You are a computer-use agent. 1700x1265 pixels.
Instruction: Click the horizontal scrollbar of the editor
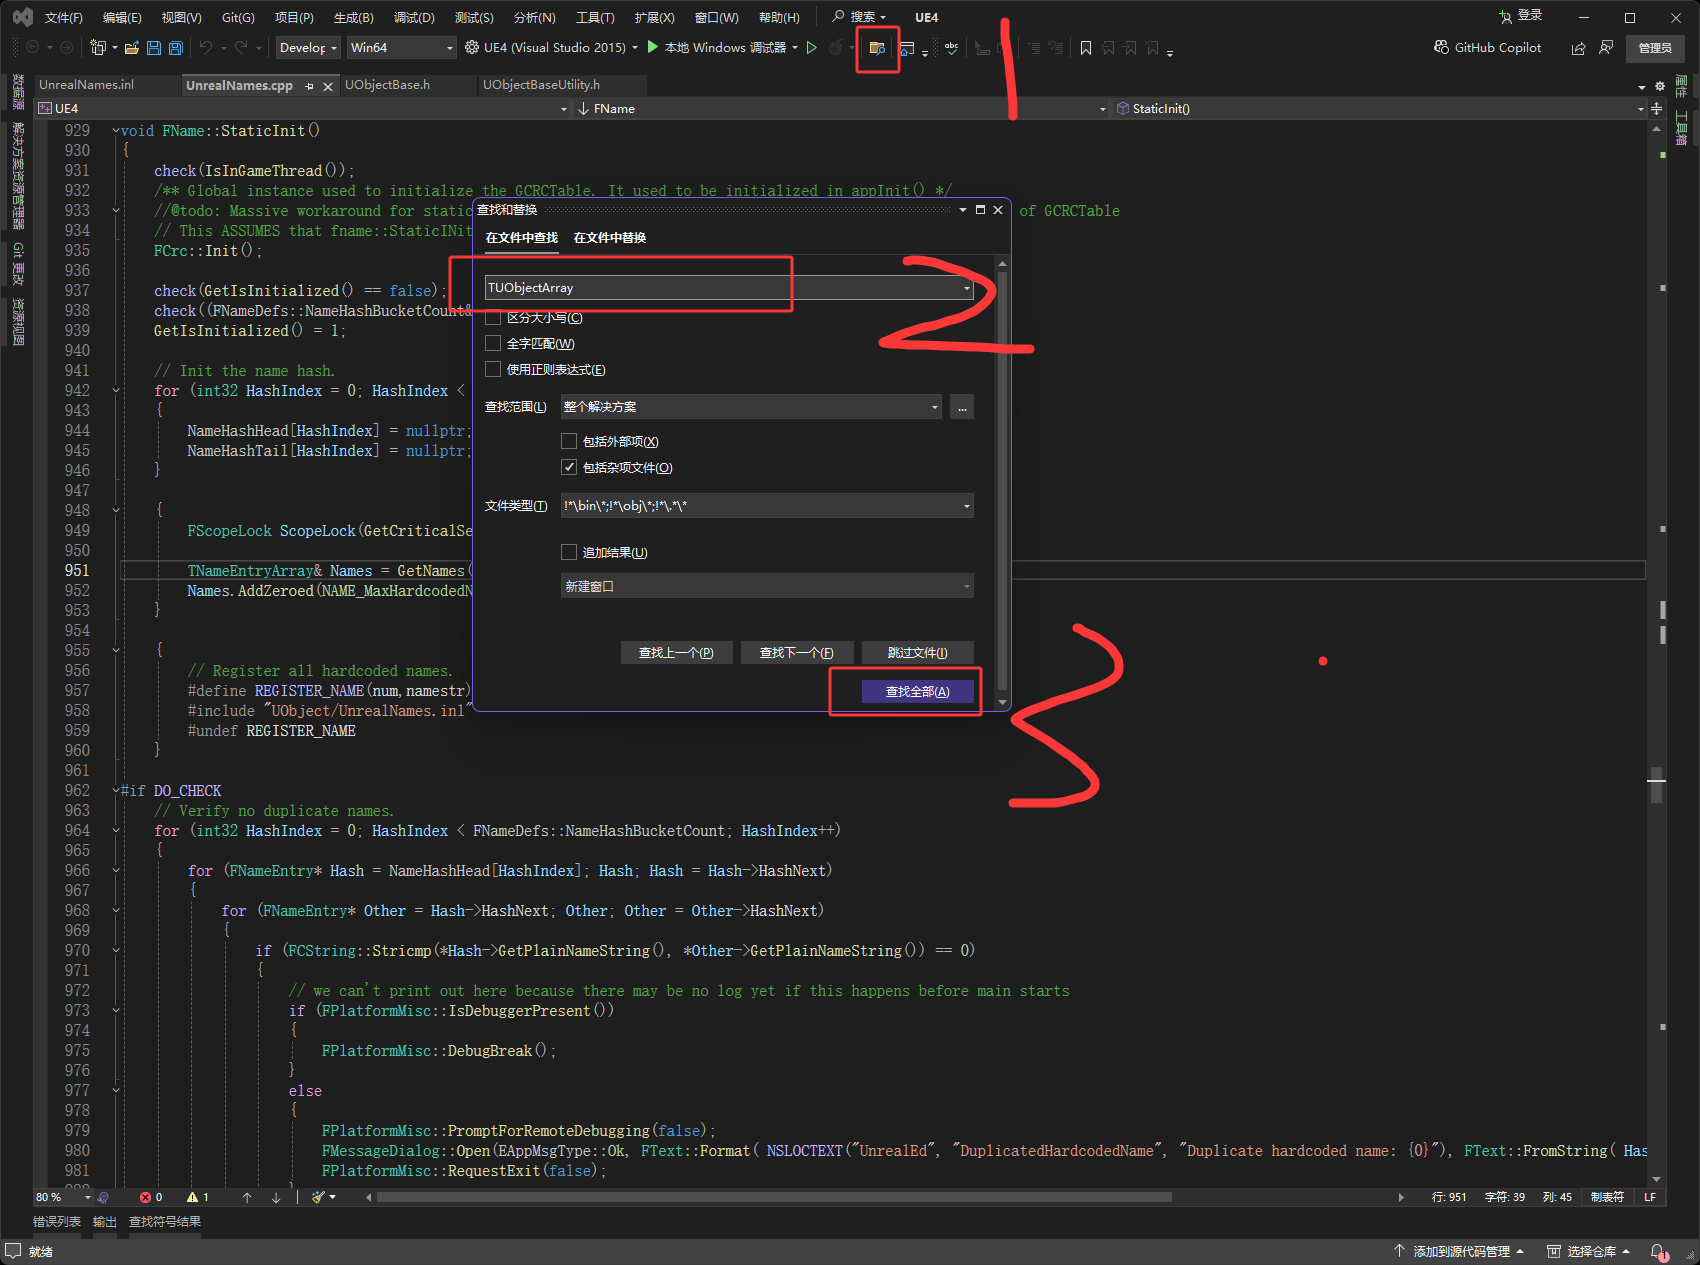774,1197
